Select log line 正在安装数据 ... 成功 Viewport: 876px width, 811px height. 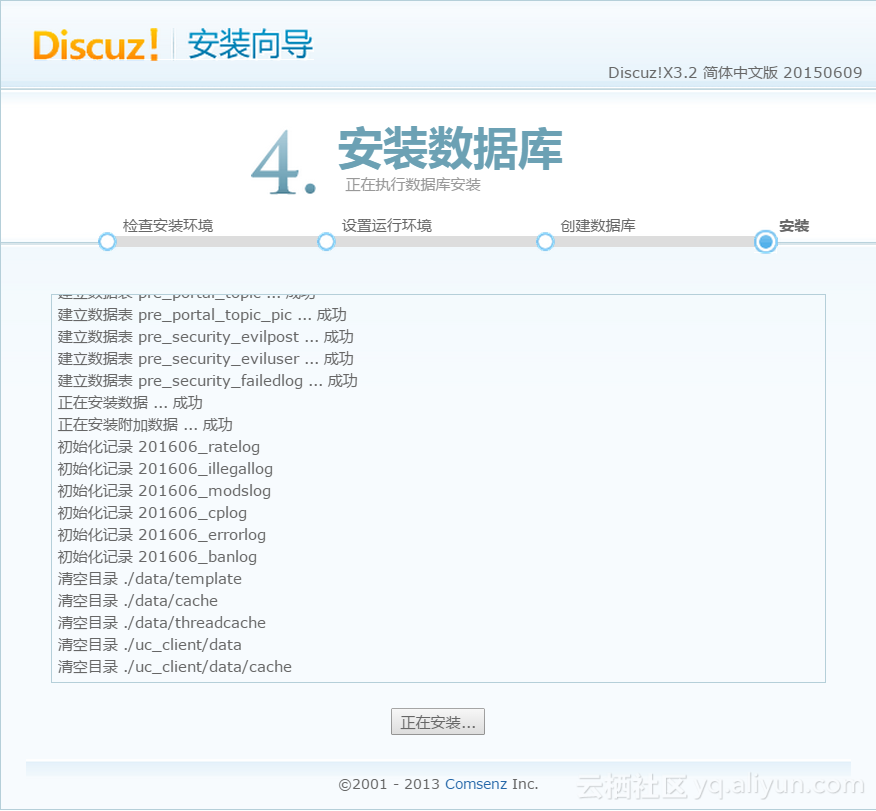tap(130, 403)
